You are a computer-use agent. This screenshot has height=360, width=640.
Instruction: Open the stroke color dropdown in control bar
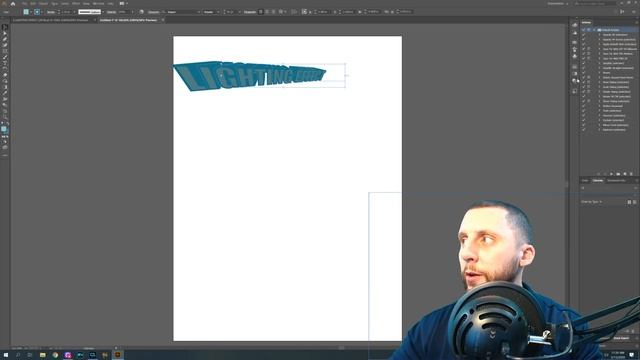(x=42, y=12)
